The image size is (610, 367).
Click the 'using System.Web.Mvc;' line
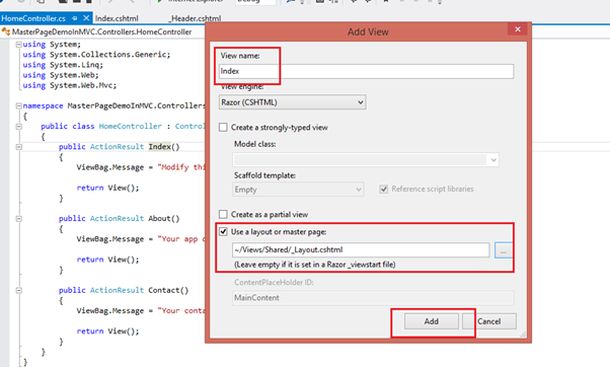pyautogui.click(x=69, y=85)
